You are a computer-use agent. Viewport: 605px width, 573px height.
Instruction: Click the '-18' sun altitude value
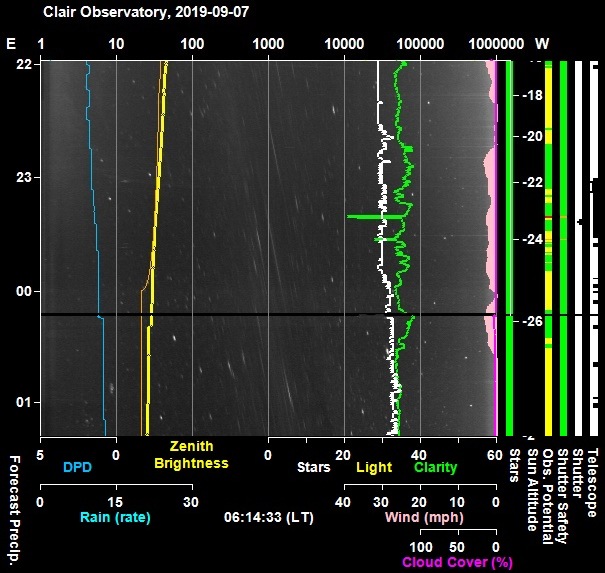pos(532,95)
